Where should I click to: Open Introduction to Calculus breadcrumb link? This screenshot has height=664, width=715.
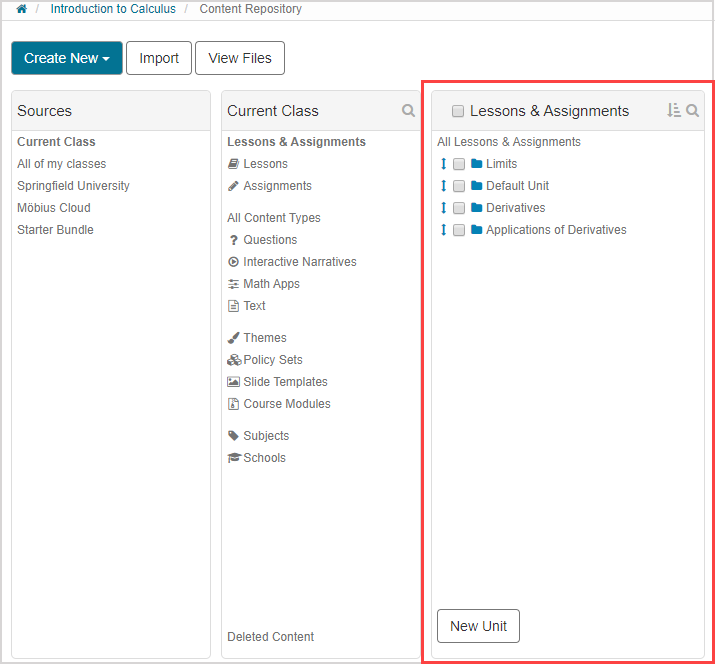(113, 9)
